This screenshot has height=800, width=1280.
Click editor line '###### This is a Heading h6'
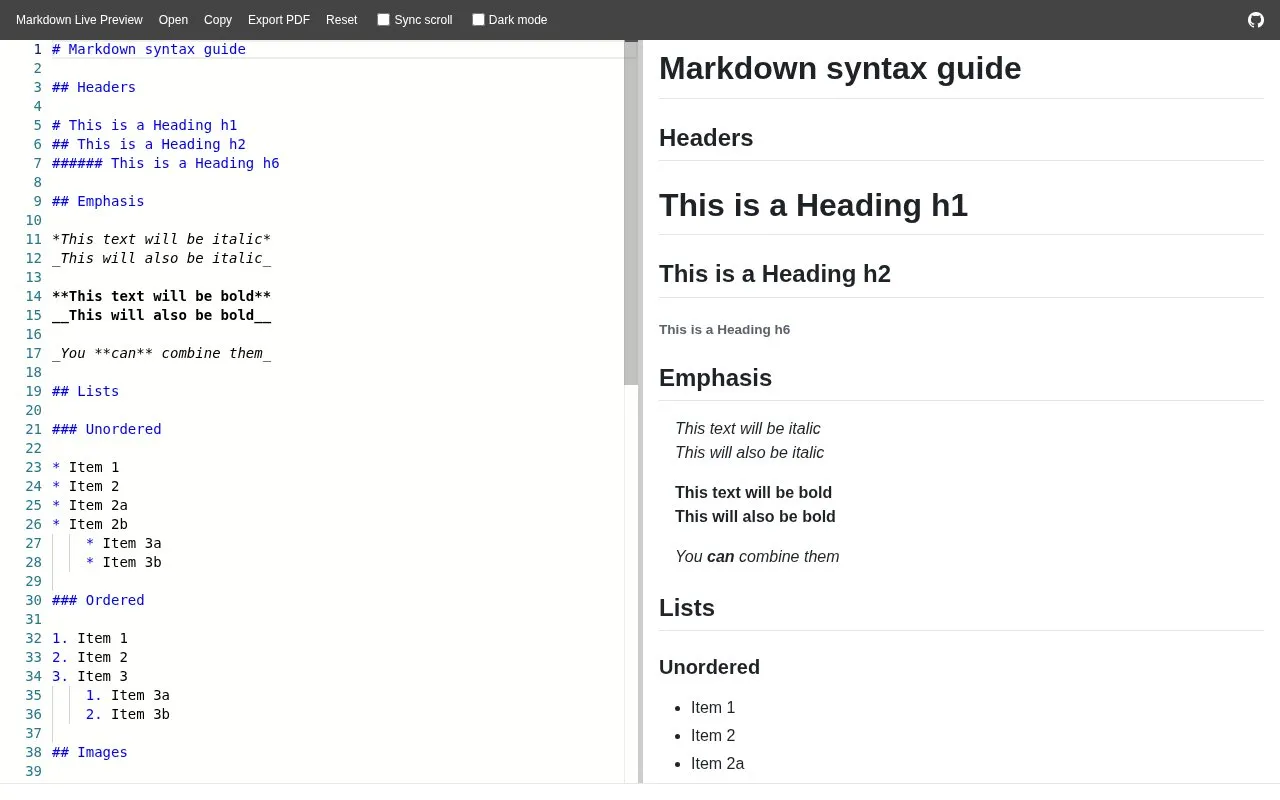166,163
